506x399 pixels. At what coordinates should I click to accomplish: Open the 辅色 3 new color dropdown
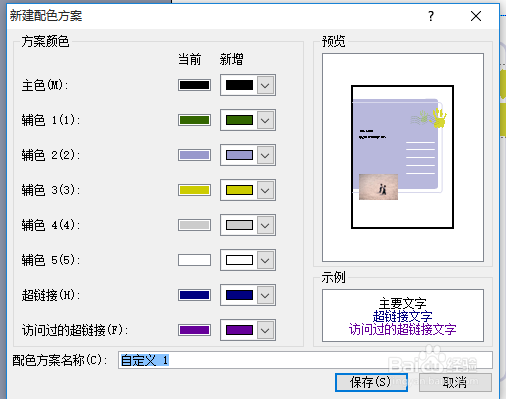click(265, 190)
